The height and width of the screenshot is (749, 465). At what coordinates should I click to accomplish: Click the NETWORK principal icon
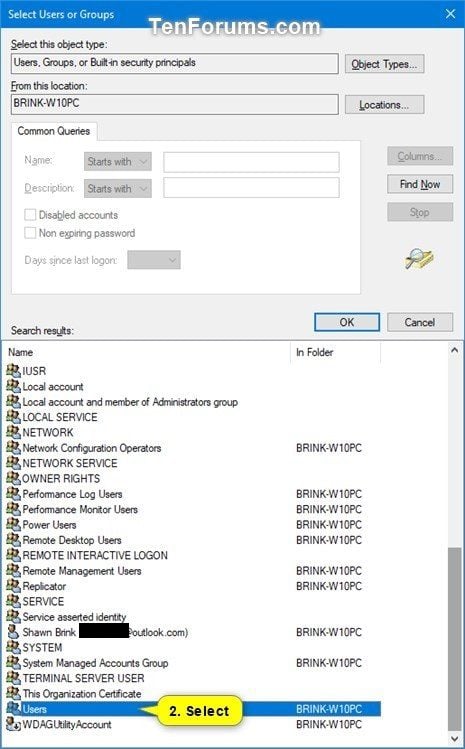pyautogui.click(x=13, y=432)
